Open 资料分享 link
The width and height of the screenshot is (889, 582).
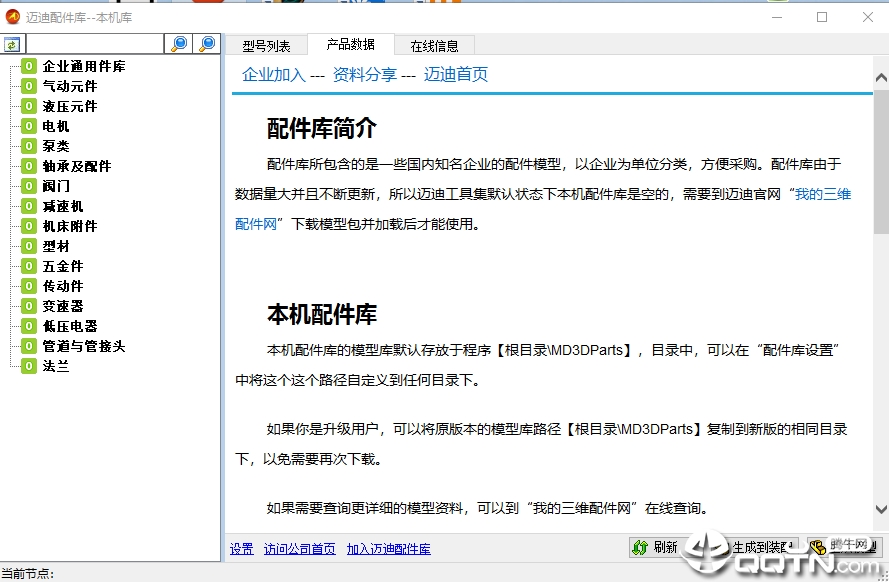click(365, 74)
